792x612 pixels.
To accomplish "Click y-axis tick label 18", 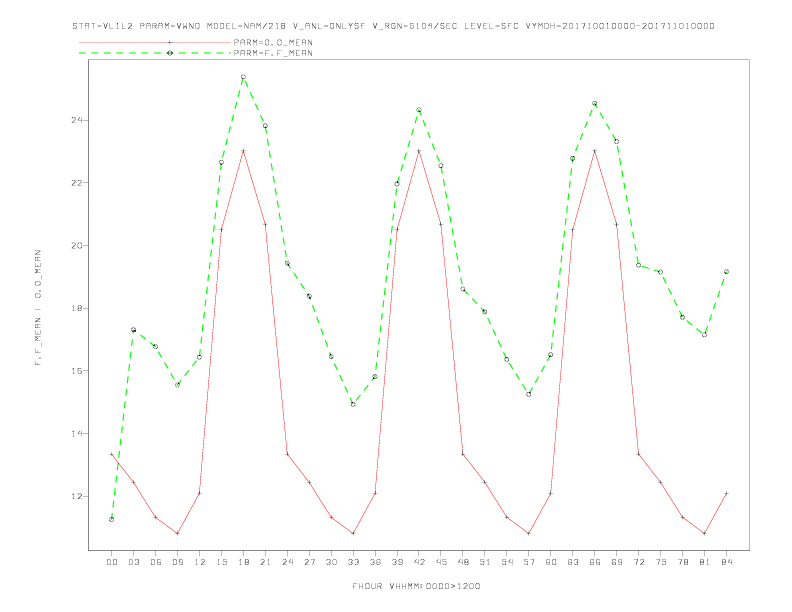I will [77, 308].
